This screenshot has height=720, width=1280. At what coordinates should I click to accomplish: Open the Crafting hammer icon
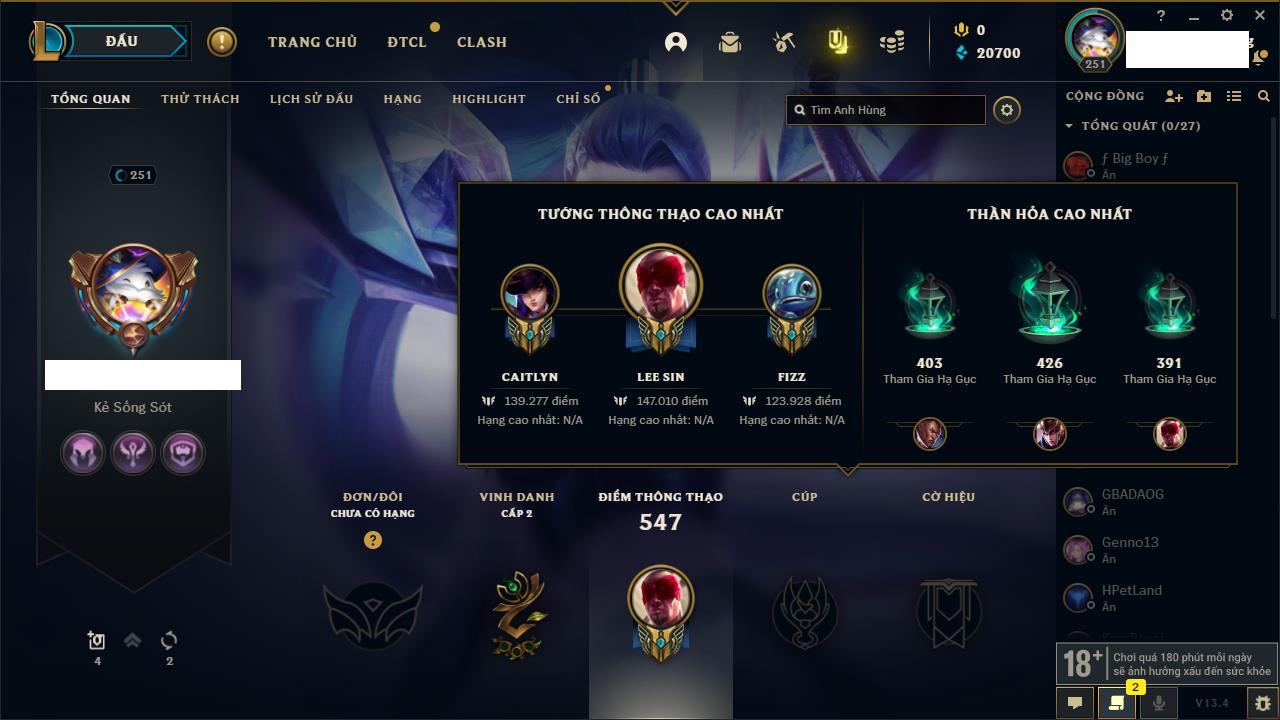coord(784,42)
